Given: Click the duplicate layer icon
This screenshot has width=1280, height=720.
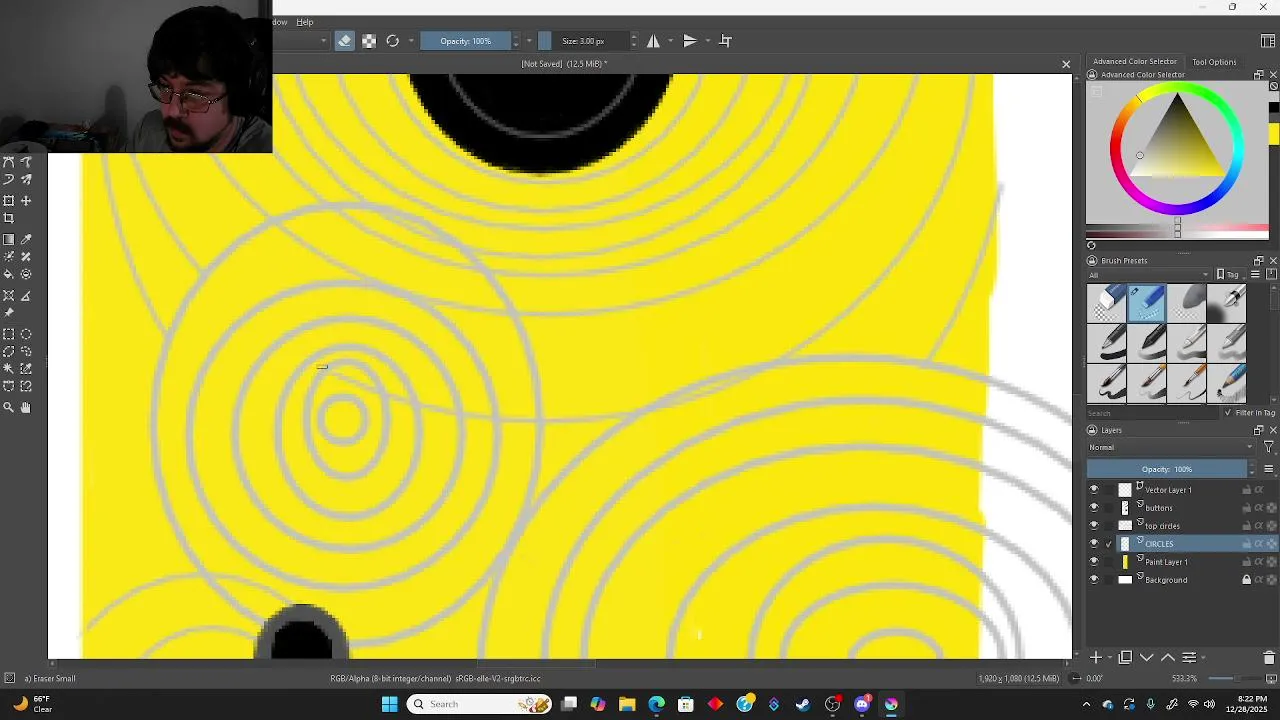Looking at the screenshot, I should click(x=1125, y=657).
